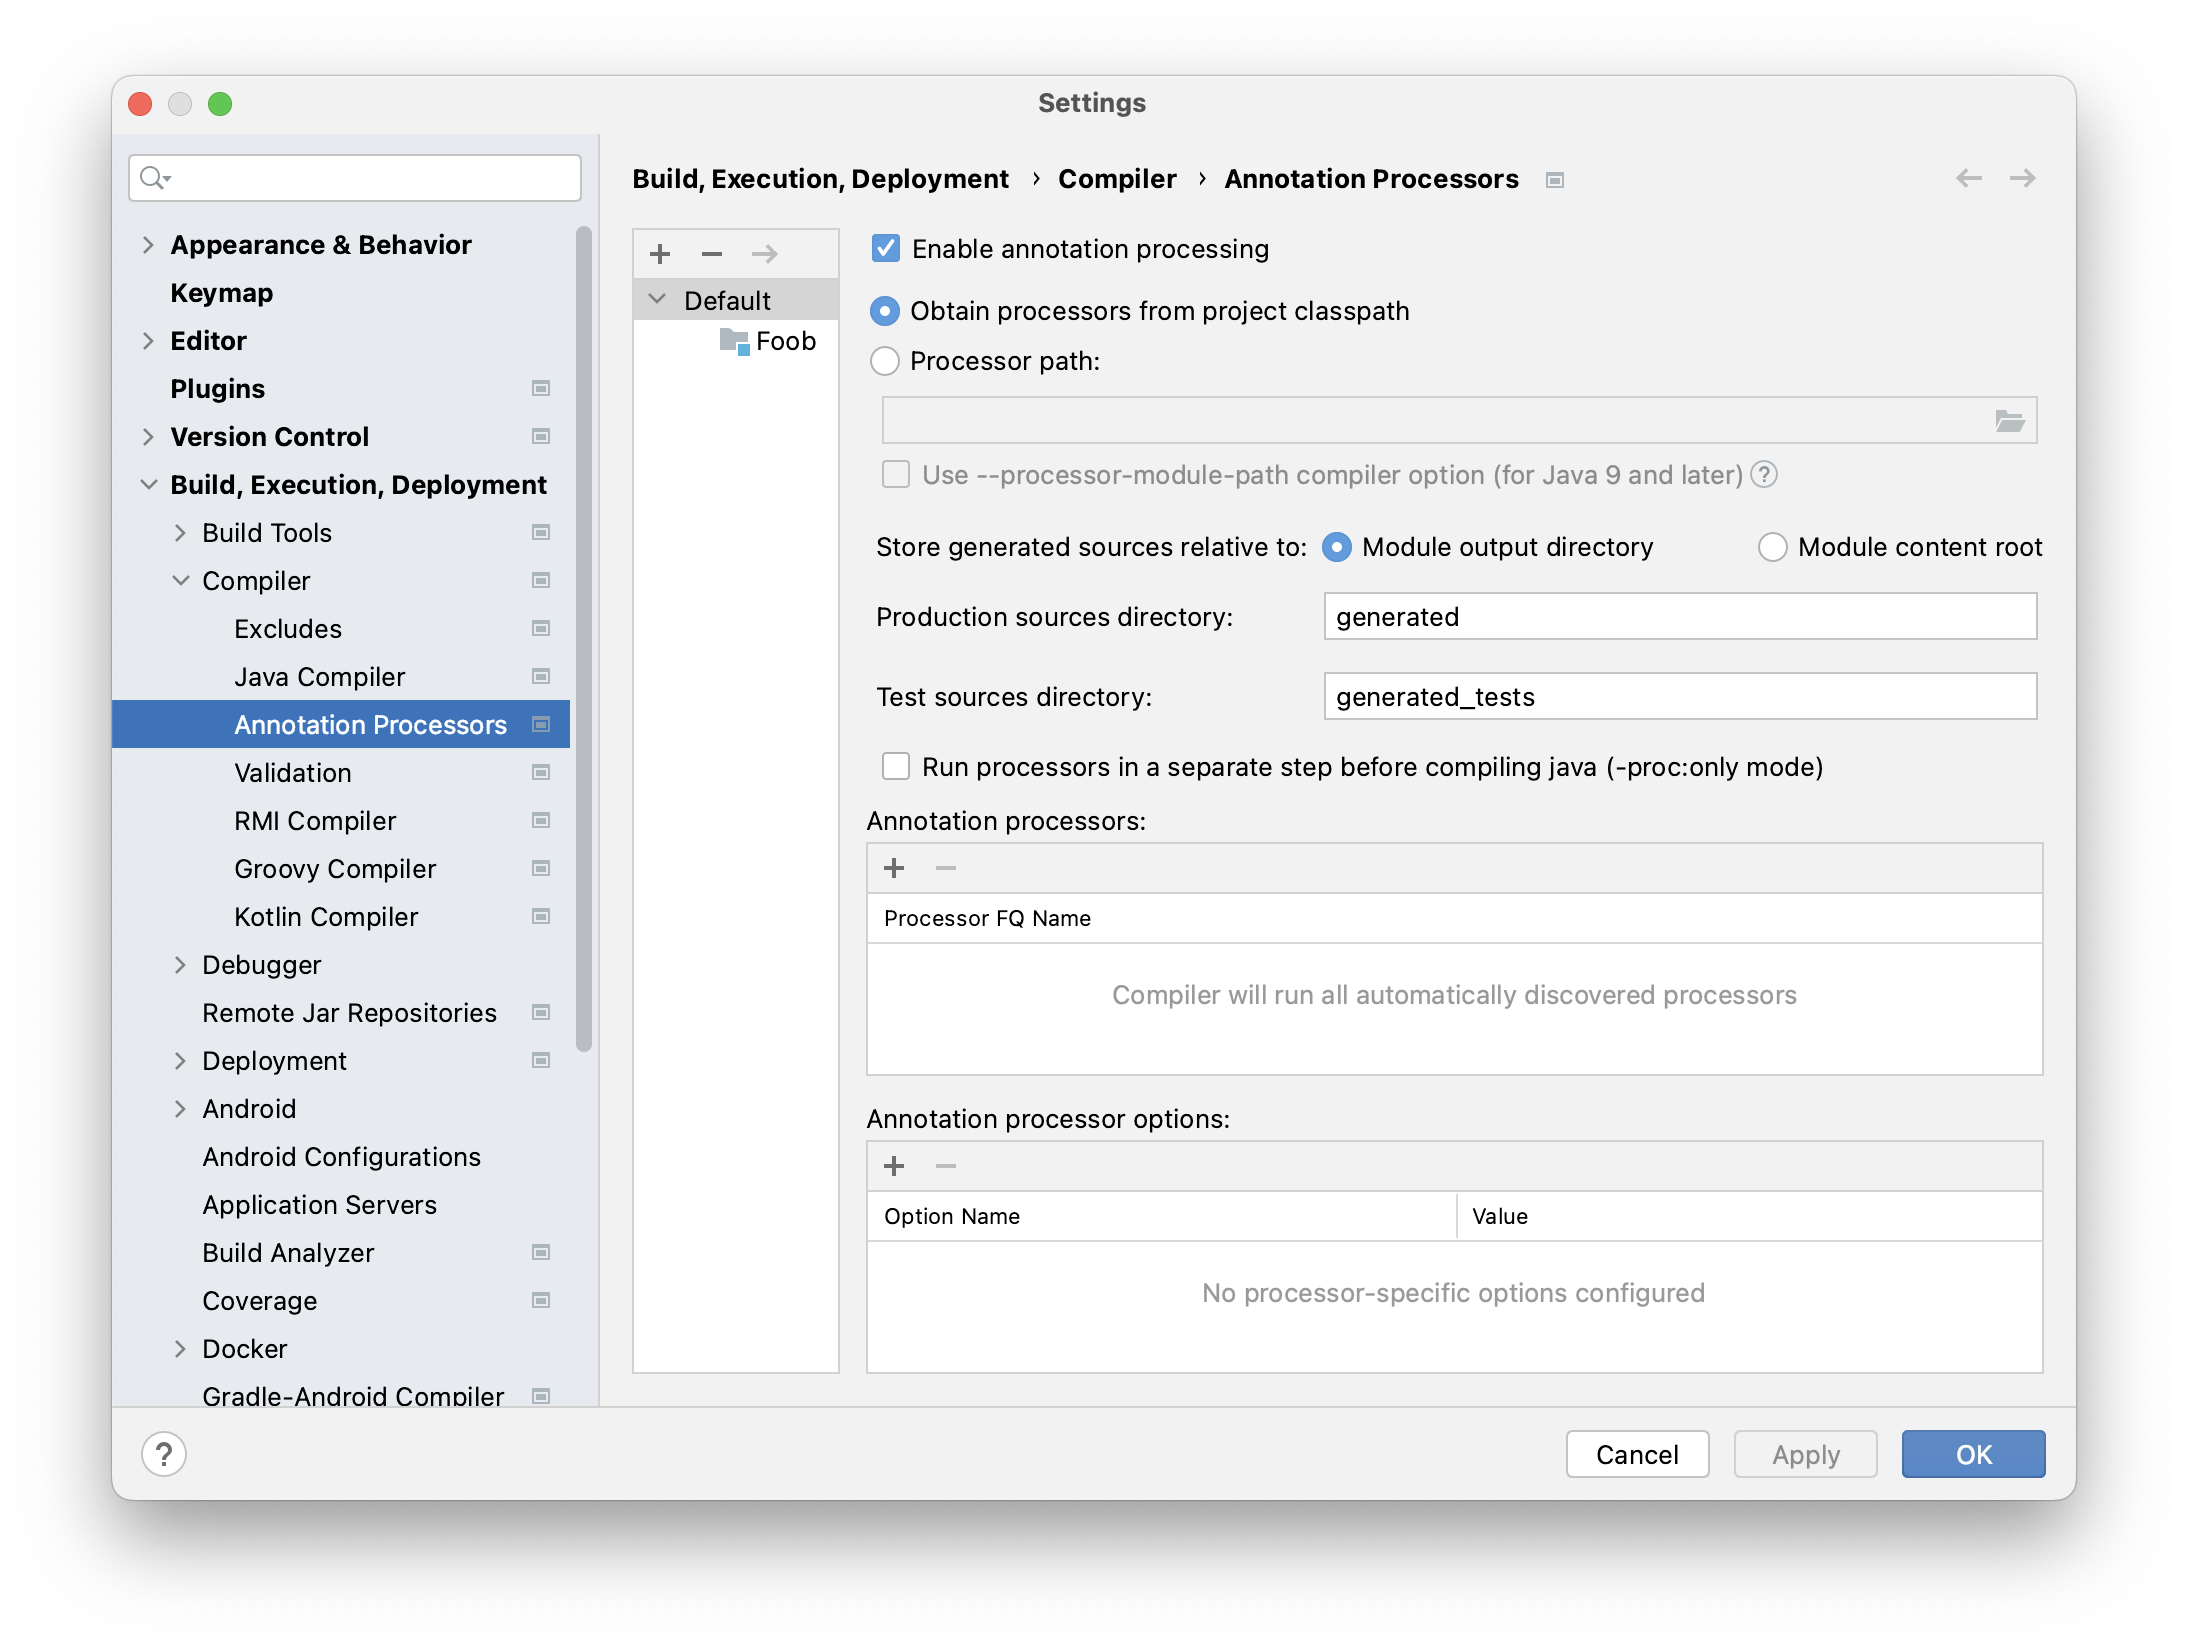
Task: Select the Processor path radio button
Action: pos(885,361)
